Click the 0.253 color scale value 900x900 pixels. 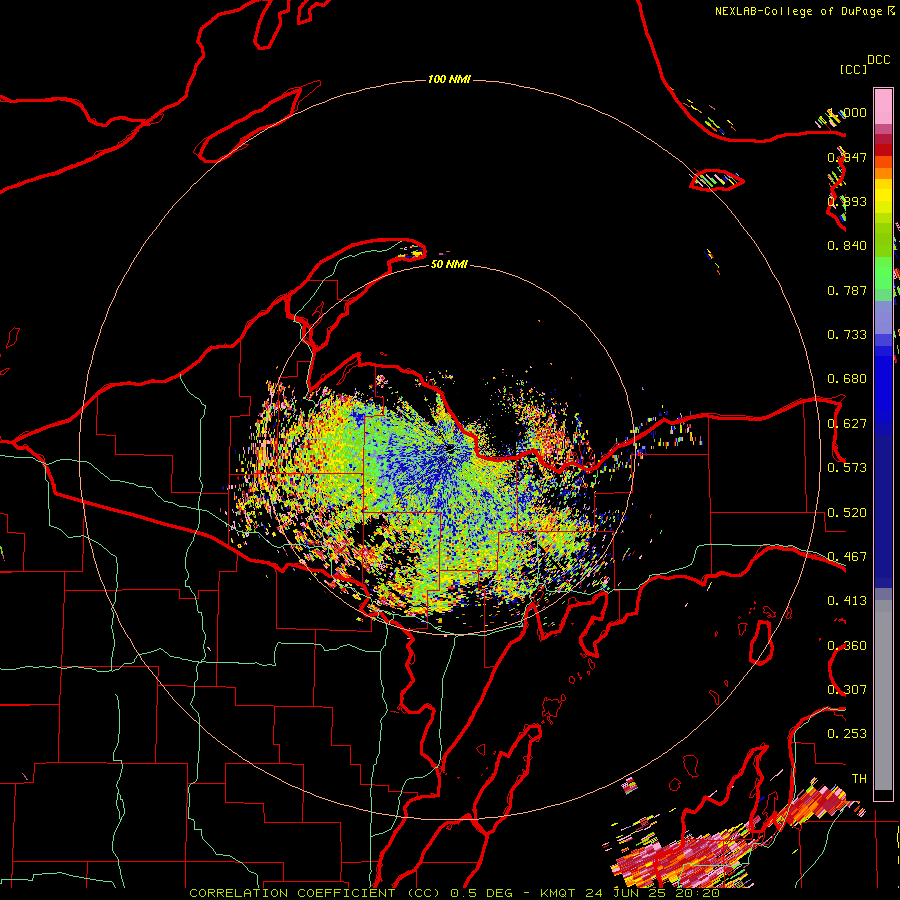(847, 734)
